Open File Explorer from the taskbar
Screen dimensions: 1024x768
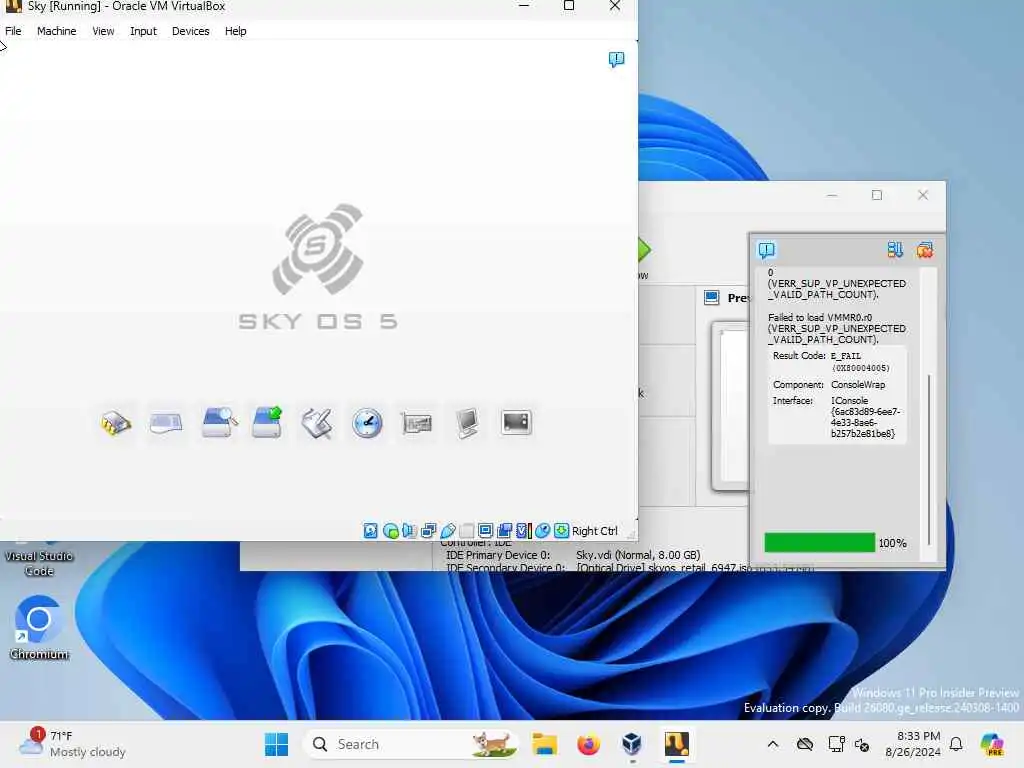pyautogui.click(x=544, y=744)
